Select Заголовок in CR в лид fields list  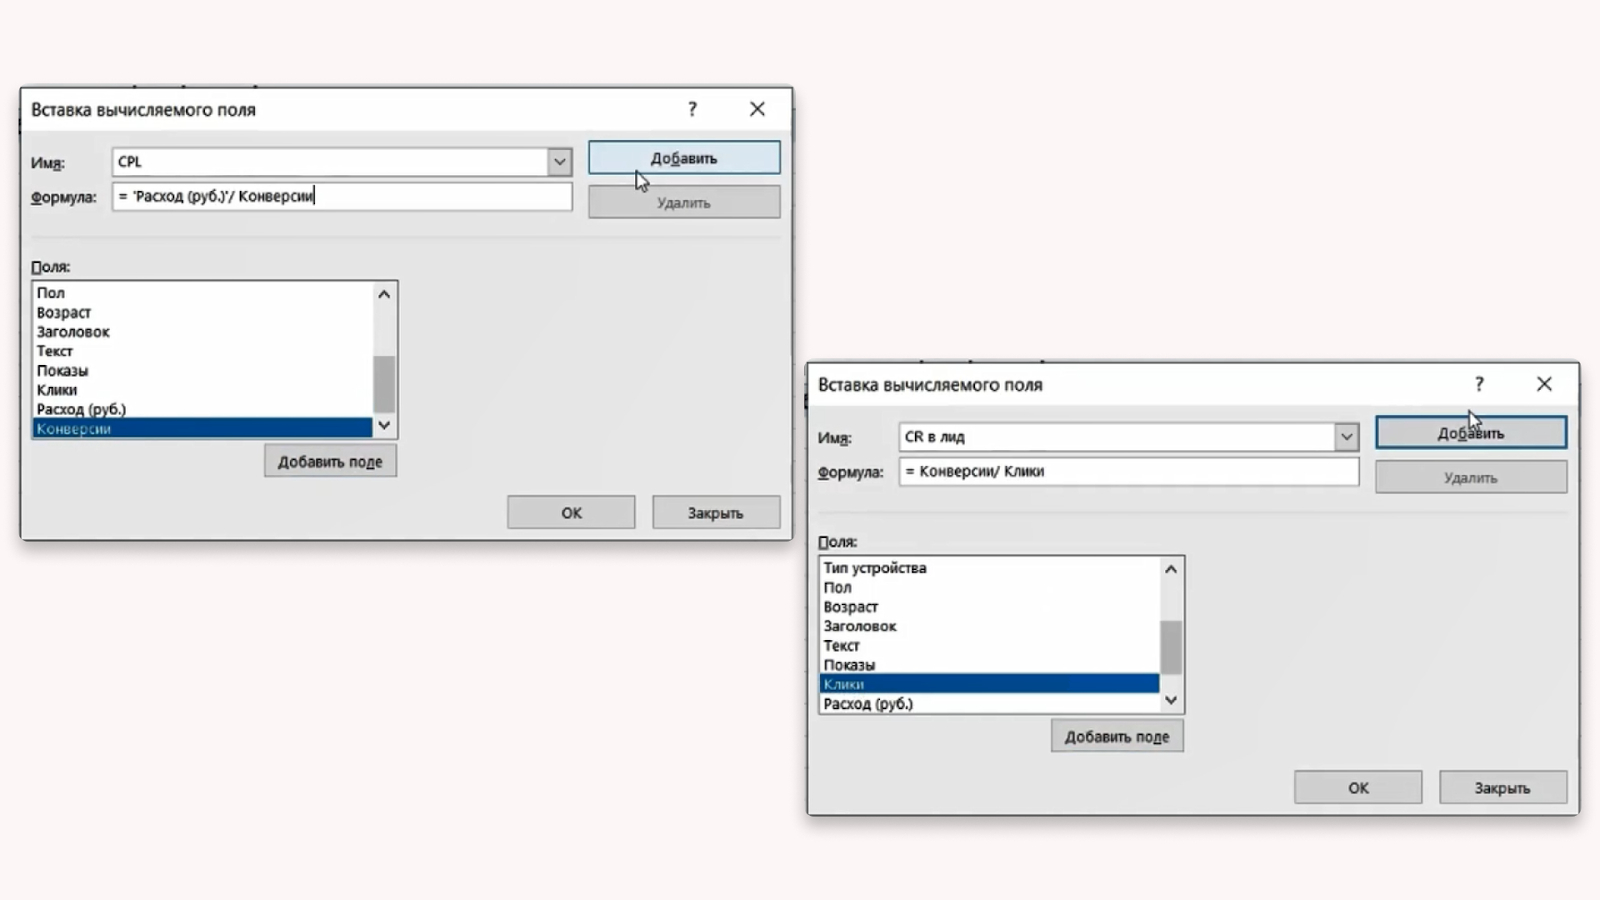click(990, 626)
